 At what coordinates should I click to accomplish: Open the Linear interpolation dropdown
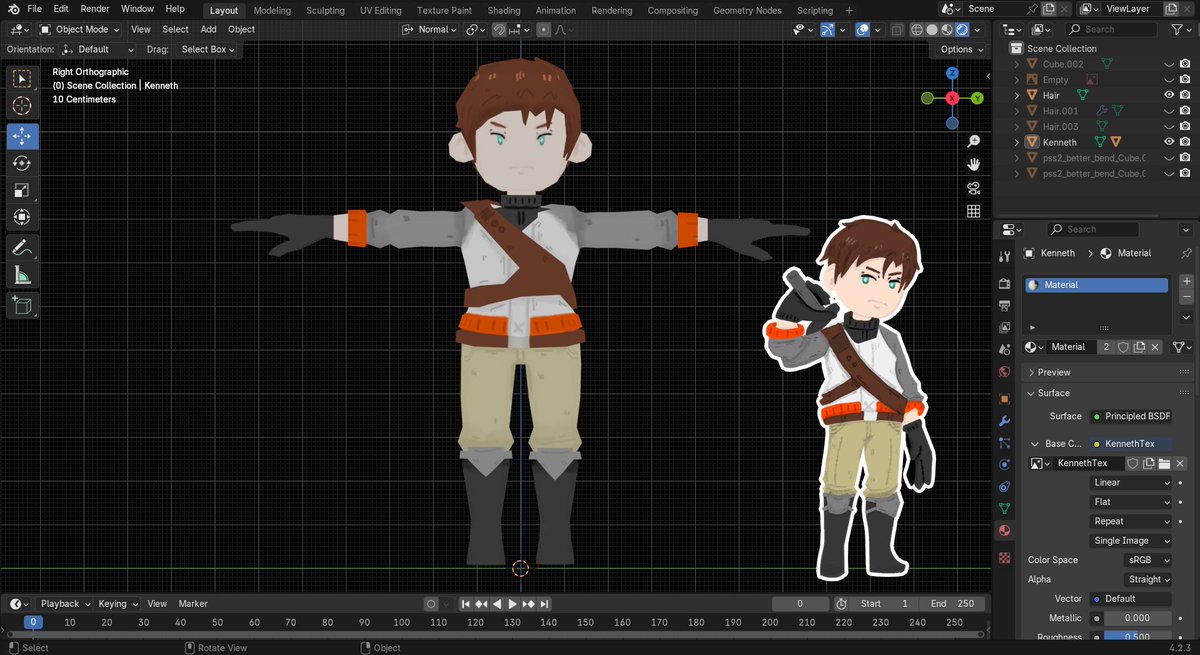click(1131, 483)
